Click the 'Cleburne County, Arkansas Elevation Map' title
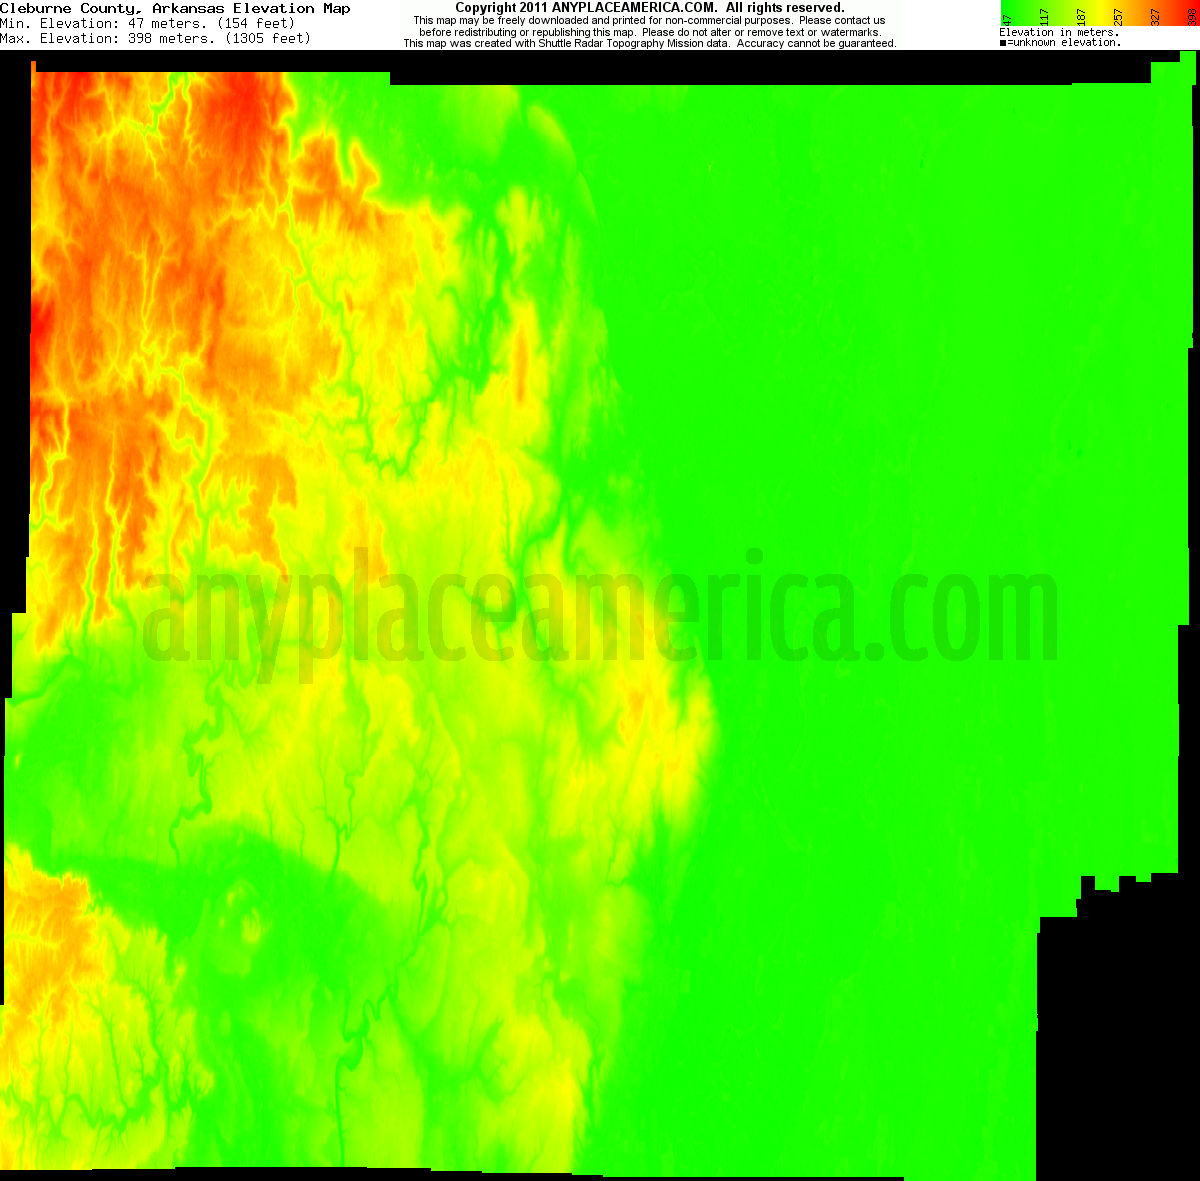1200x1181 pixels. tap(176, 8)
